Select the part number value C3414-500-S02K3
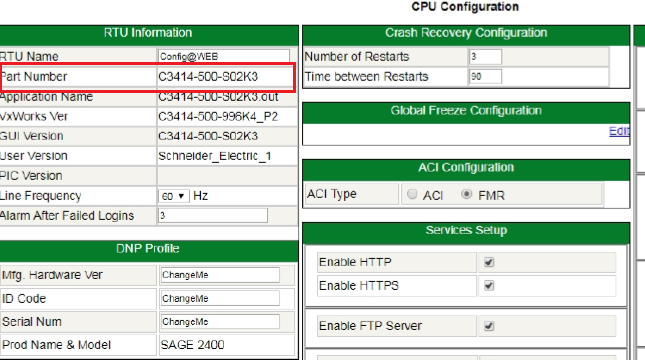The width and height of the screenshot is (645, 360). point(208,77)
